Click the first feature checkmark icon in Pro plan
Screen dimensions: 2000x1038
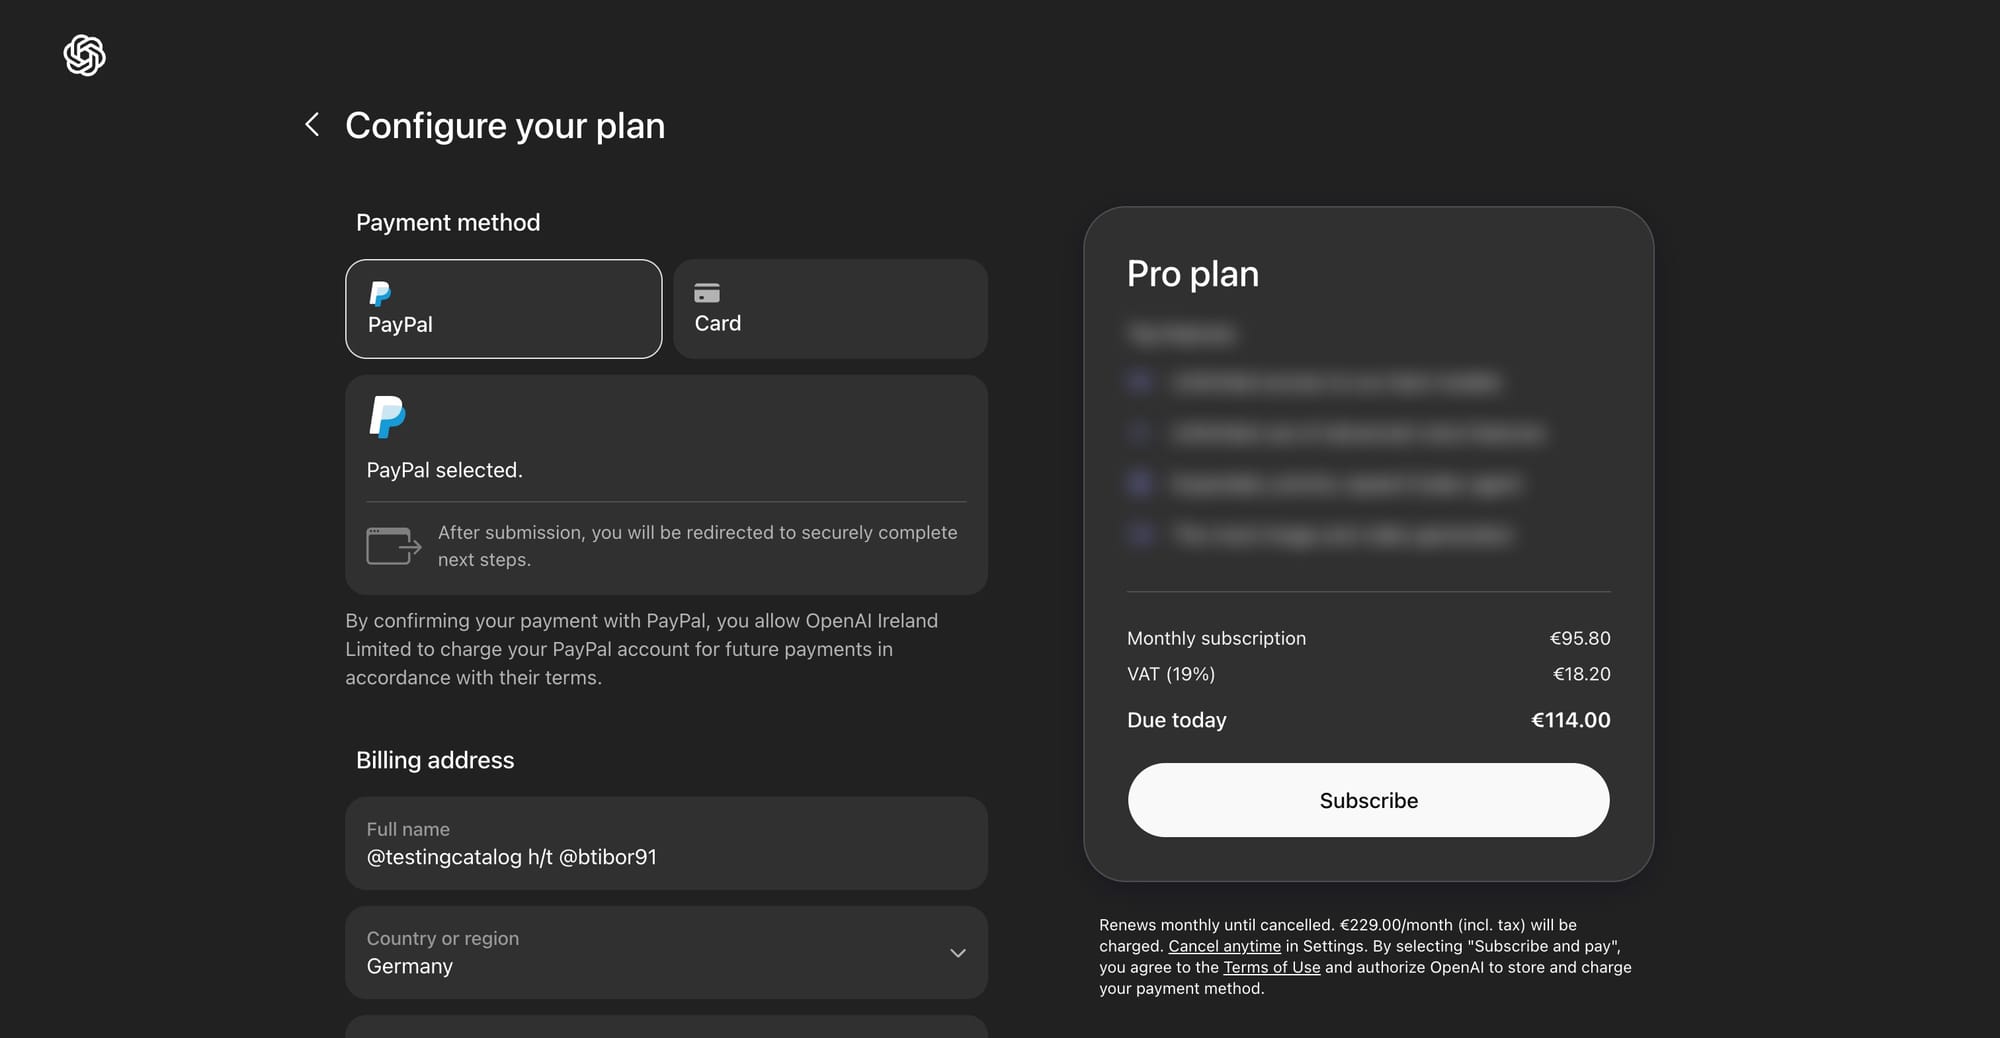[1140, 382]
